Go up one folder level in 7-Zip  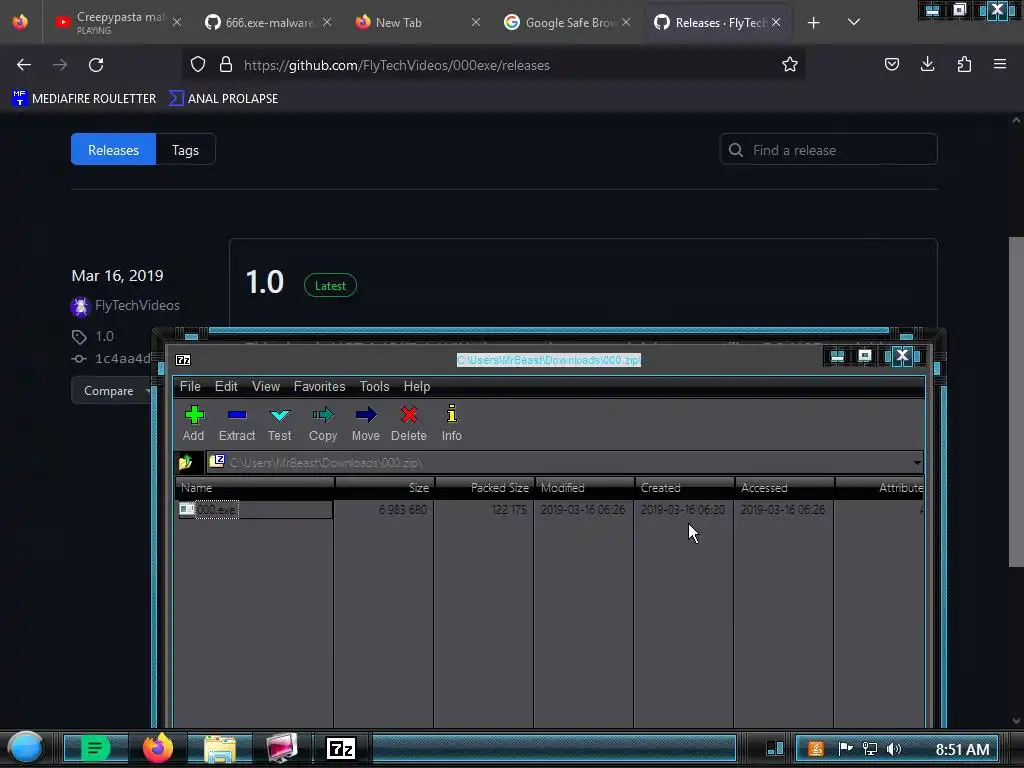185,462
